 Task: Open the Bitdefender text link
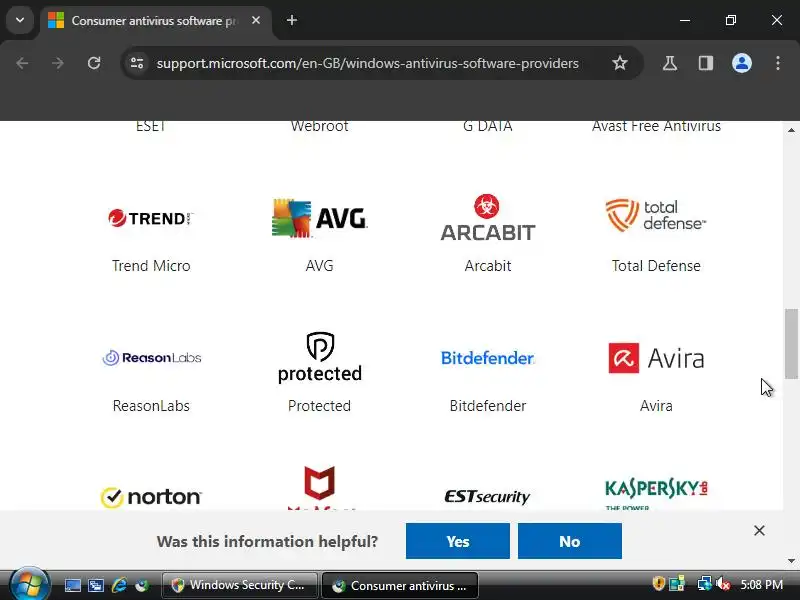(488, 406)
